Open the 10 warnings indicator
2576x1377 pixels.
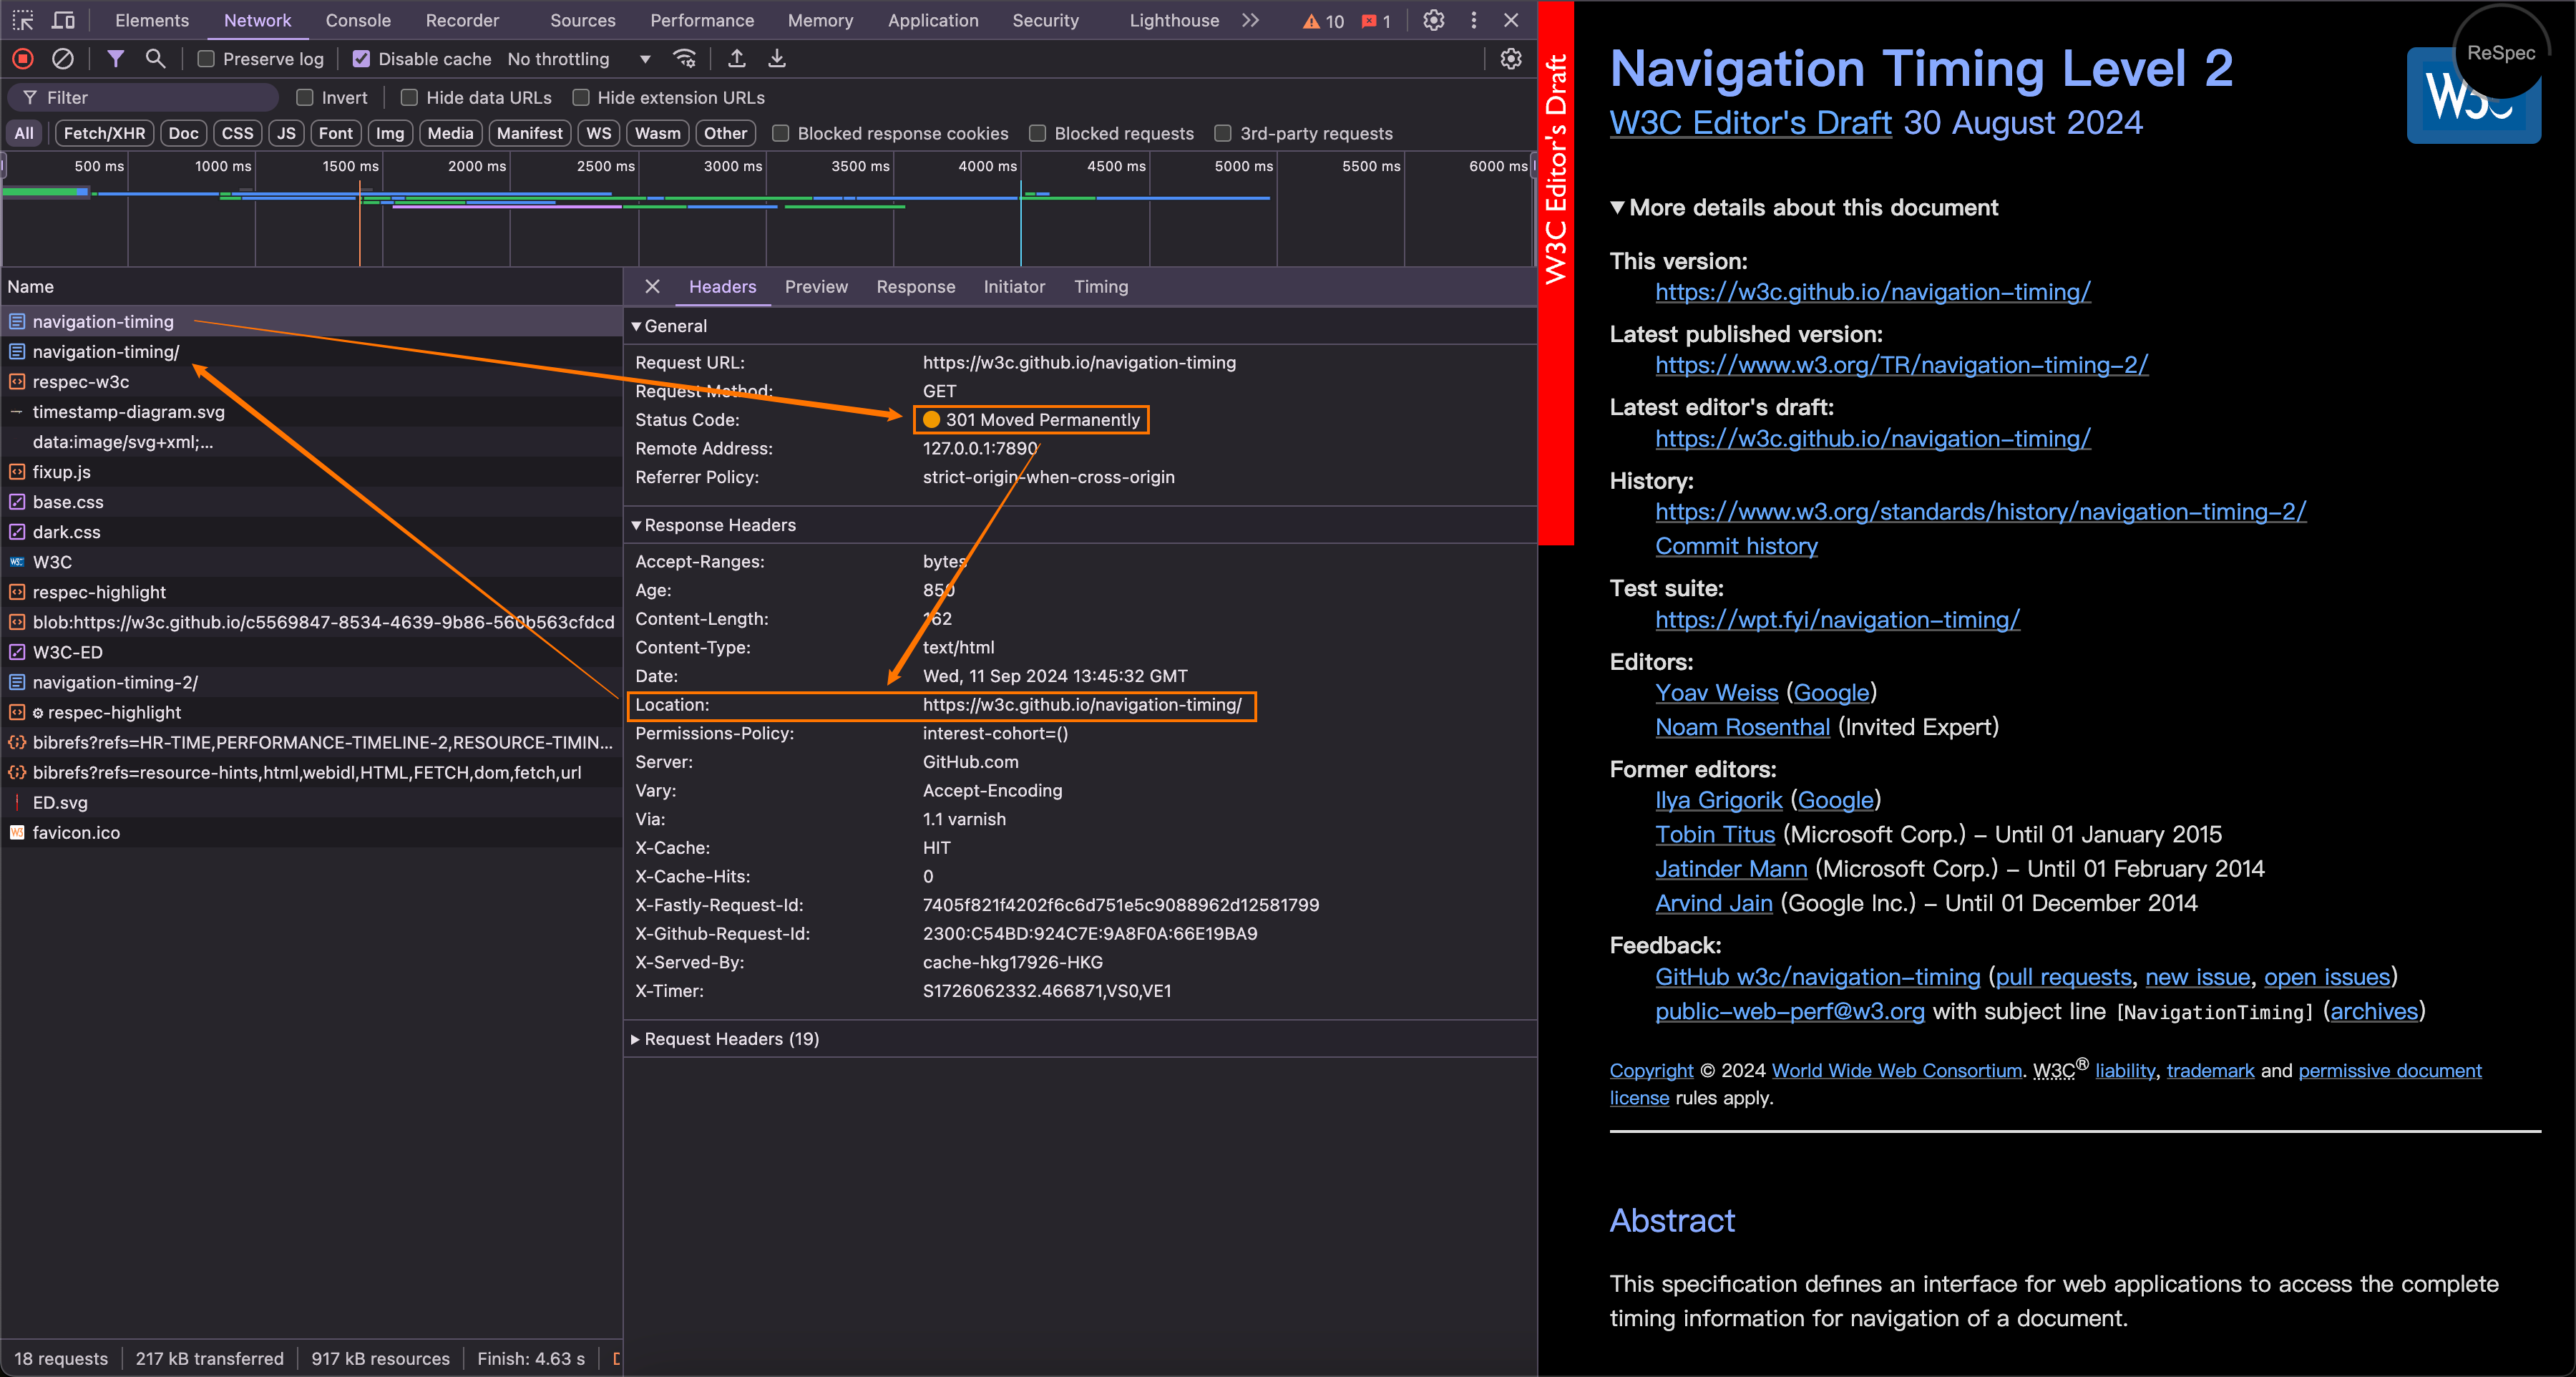pyautogui.click(x=1323, y=21)
